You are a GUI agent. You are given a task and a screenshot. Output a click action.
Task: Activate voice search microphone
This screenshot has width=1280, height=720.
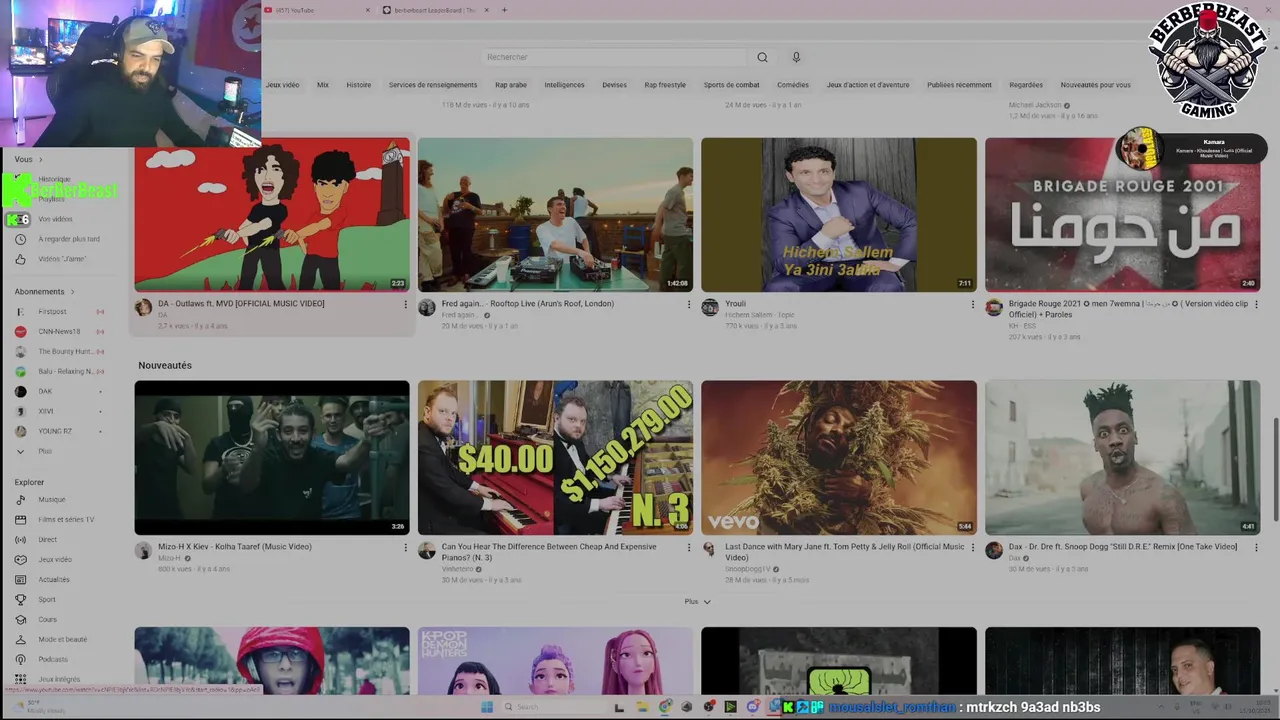click(x=796, y=57)
